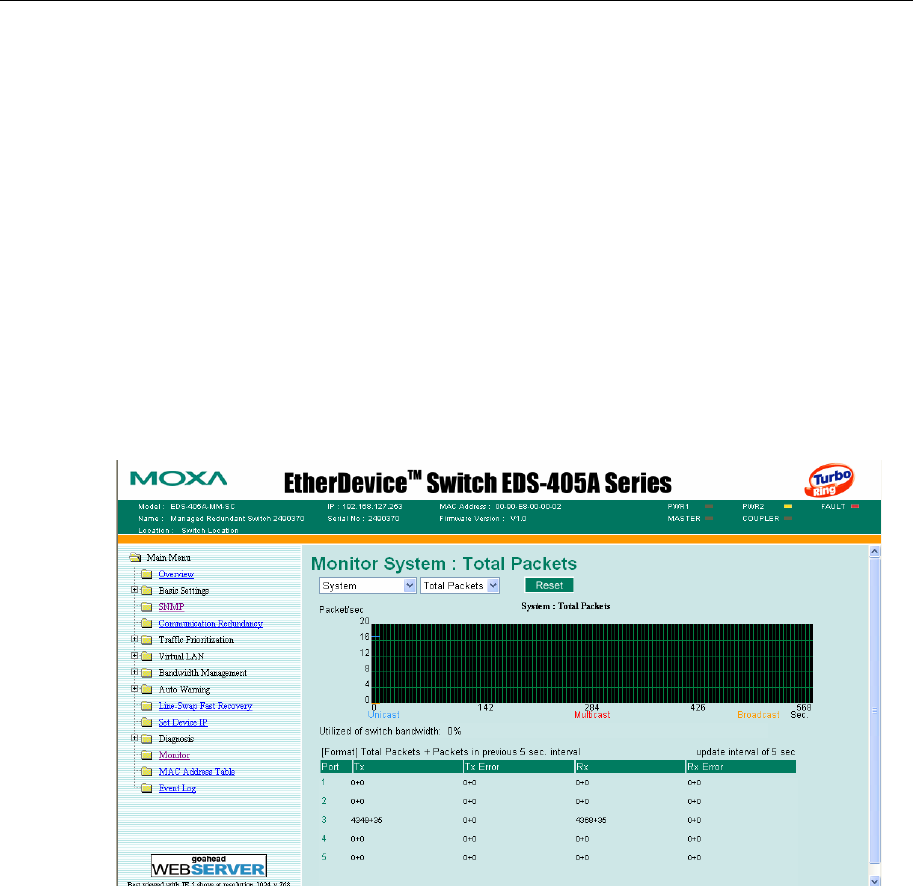Click the scrollbar down arrow
This screenshot has width=913, height=886.
[x=875, y=881]
